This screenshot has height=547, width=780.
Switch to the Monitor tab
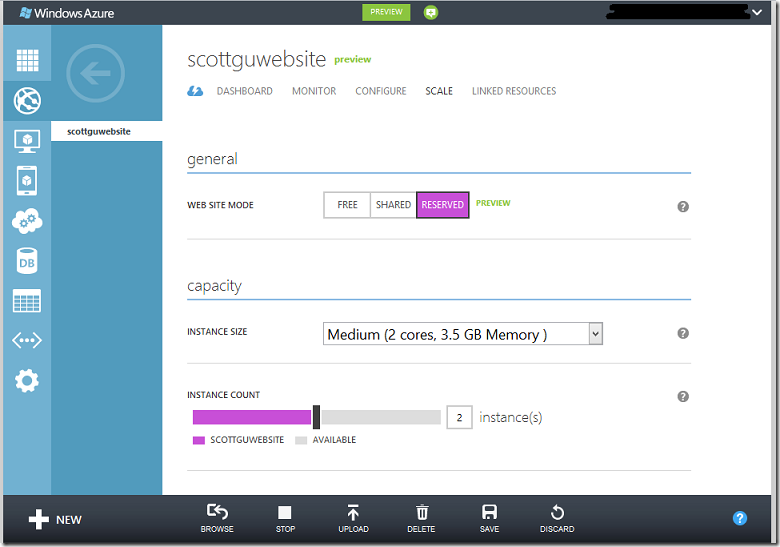pyautogui.click(x=314, y=91)
